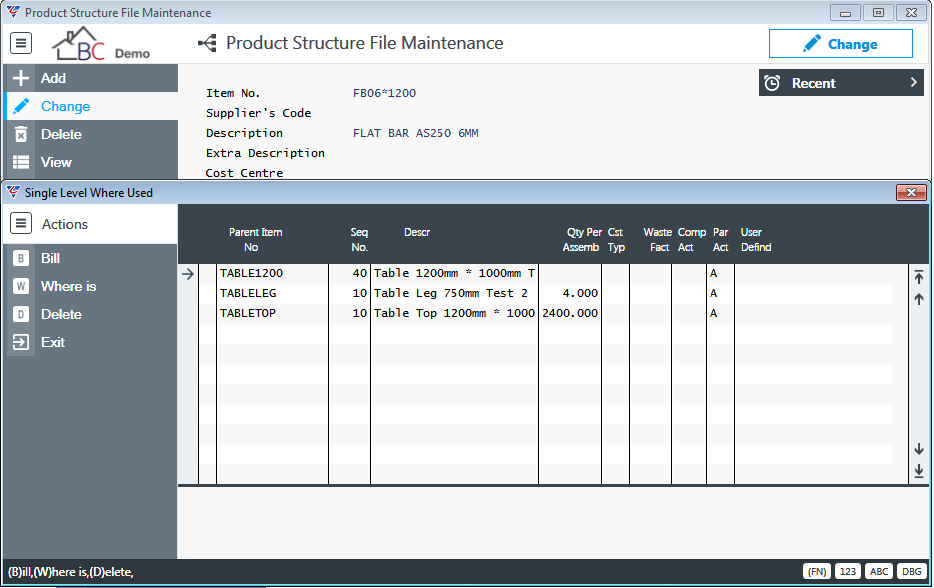Click the Exit door arrow icon
The width and height of the screenshot is (934, 588).
(x=21, y=342)
